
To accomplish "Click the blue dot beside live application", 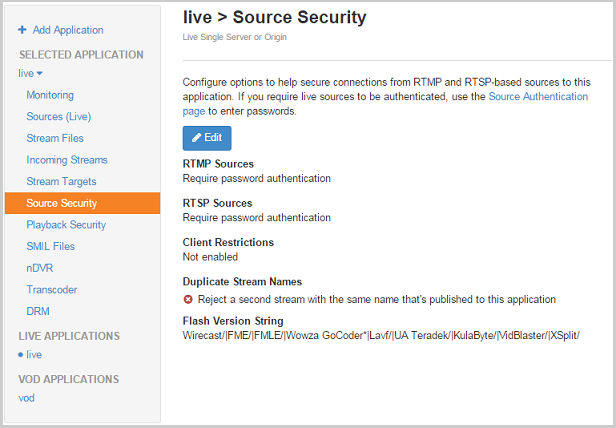I will coord(22,355).
